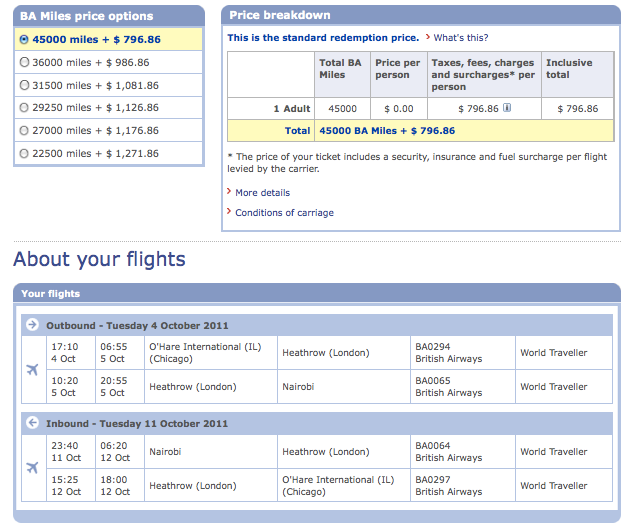This screenshot has height=528, width=638.
Task: Click the outbound right-arrow circle icon
Action: (x=32, y=325)
